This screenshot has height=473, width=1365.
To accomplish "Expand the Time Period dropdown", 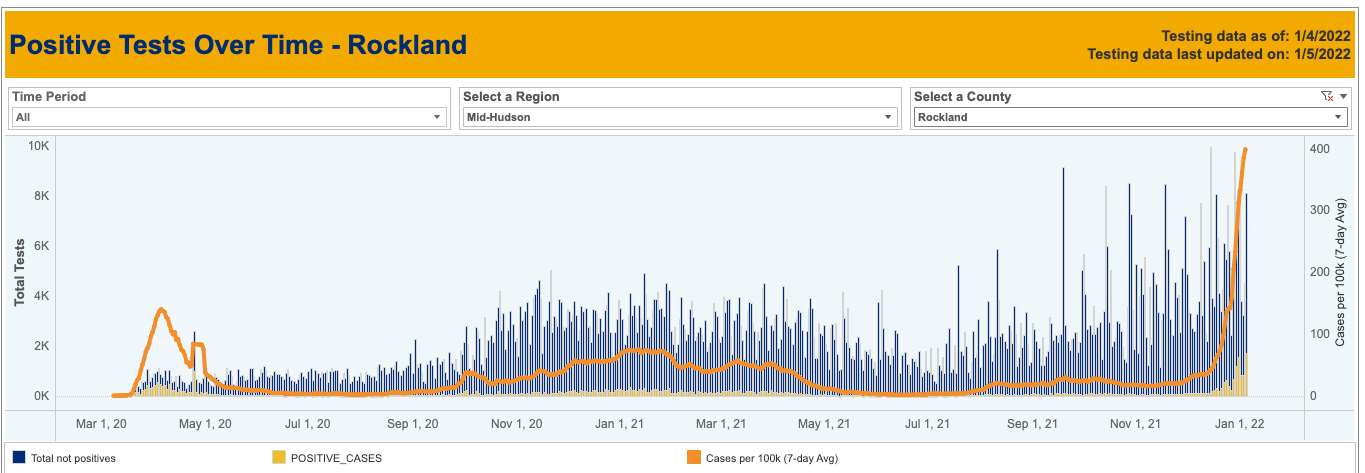I will point(436,117).
